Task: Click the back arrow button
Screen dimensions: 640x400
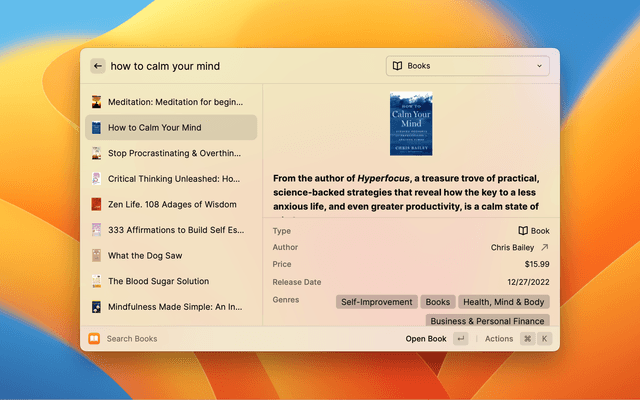Action: point(97,66)
